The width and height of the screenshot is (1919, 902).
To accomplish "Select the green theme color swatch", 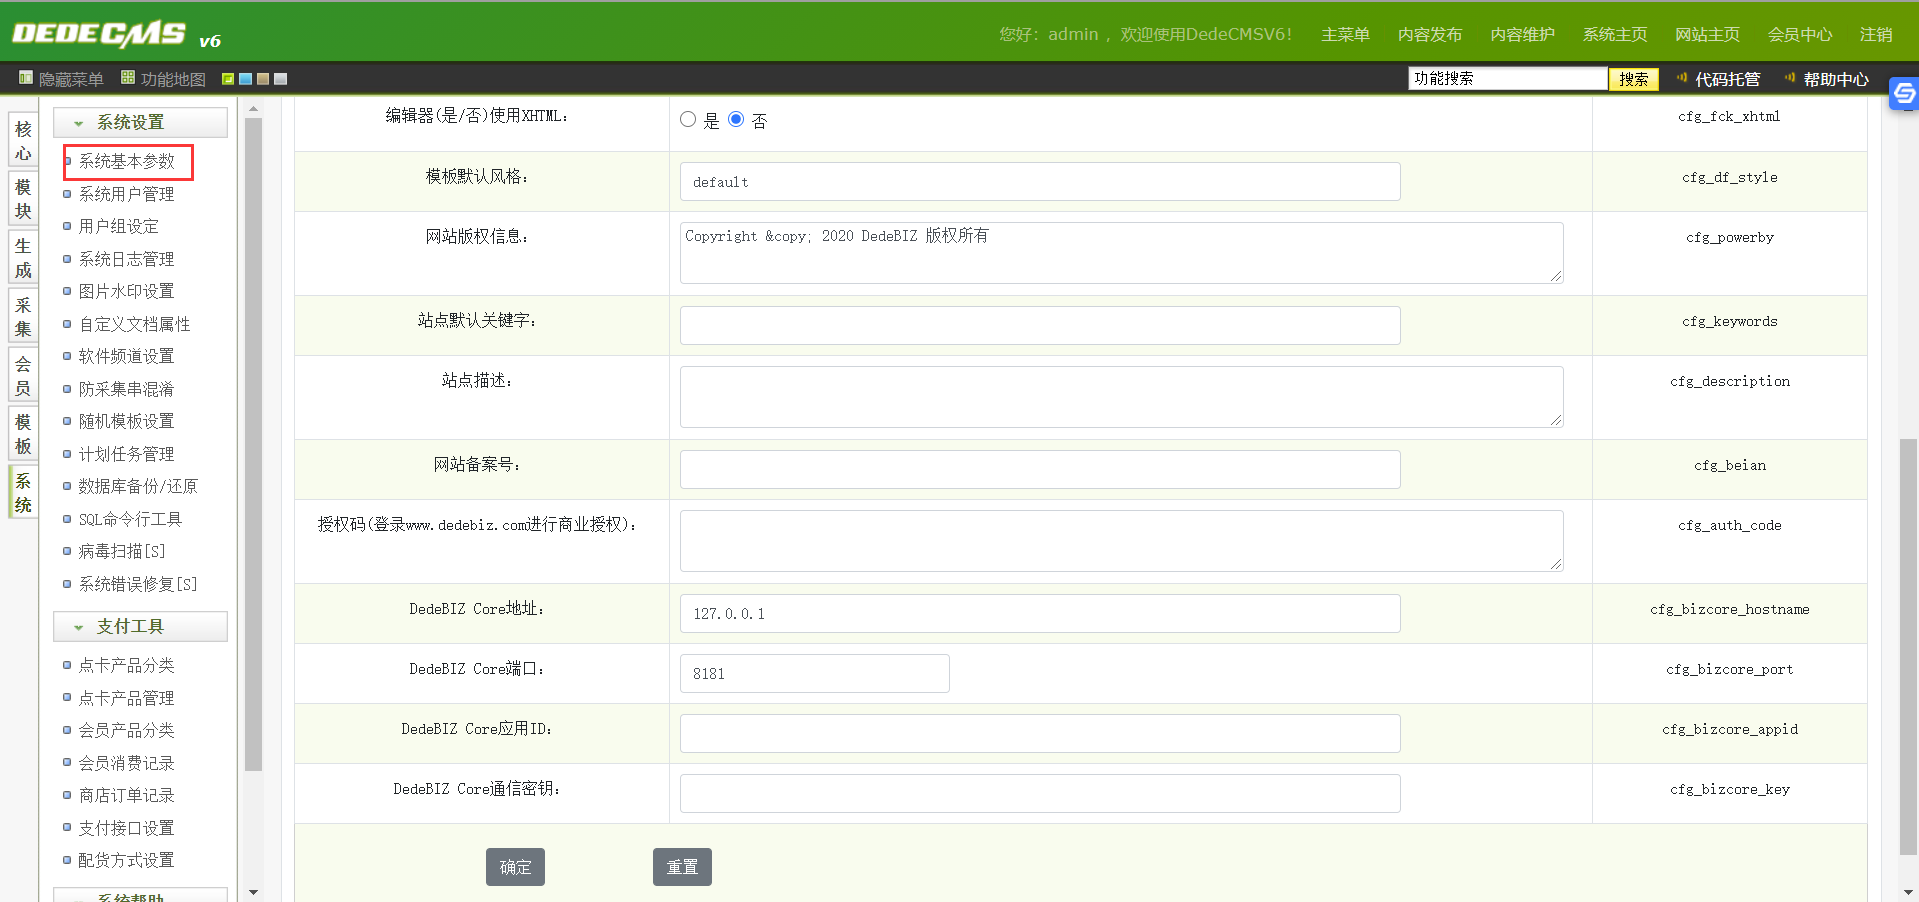I will [x=228, y=79].
